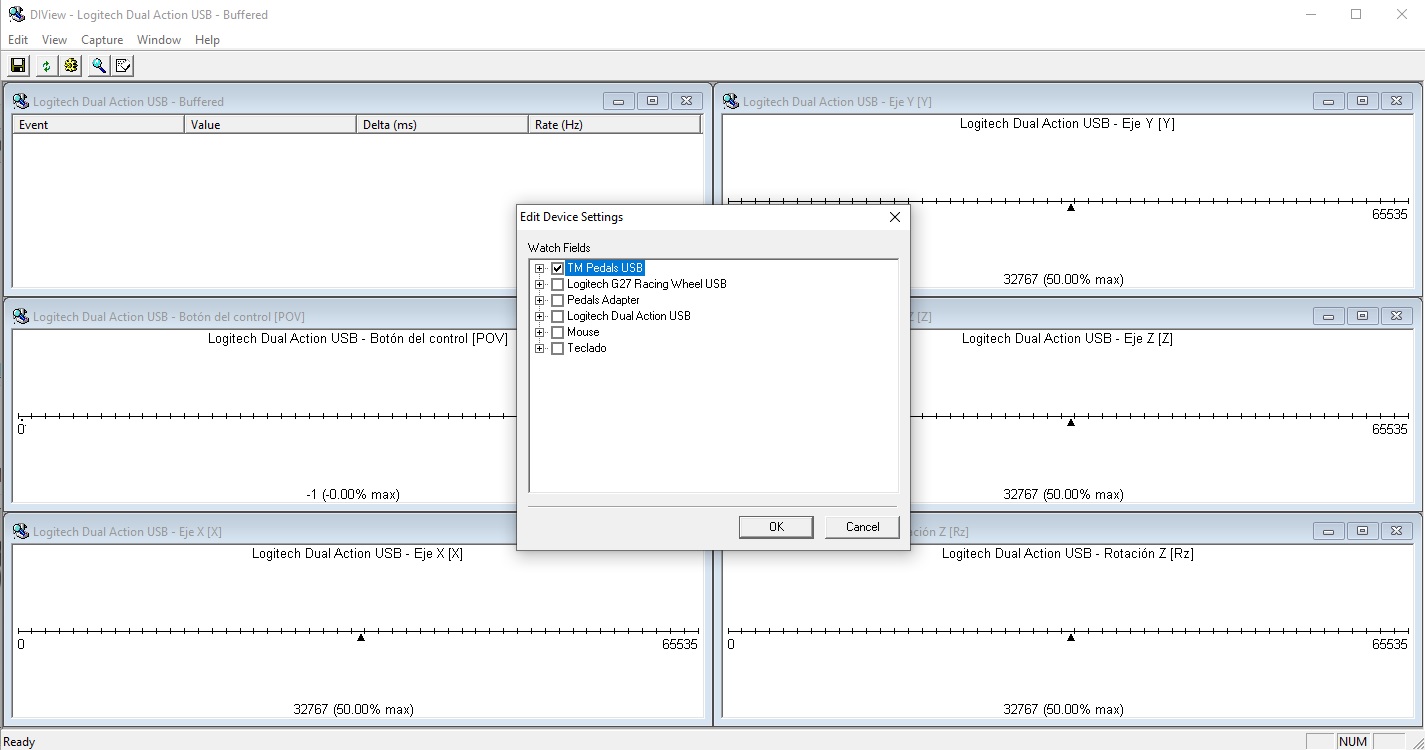1425x750 pixels.
Task: Click the icon of the Buffered child window
Action: point(21,101)
